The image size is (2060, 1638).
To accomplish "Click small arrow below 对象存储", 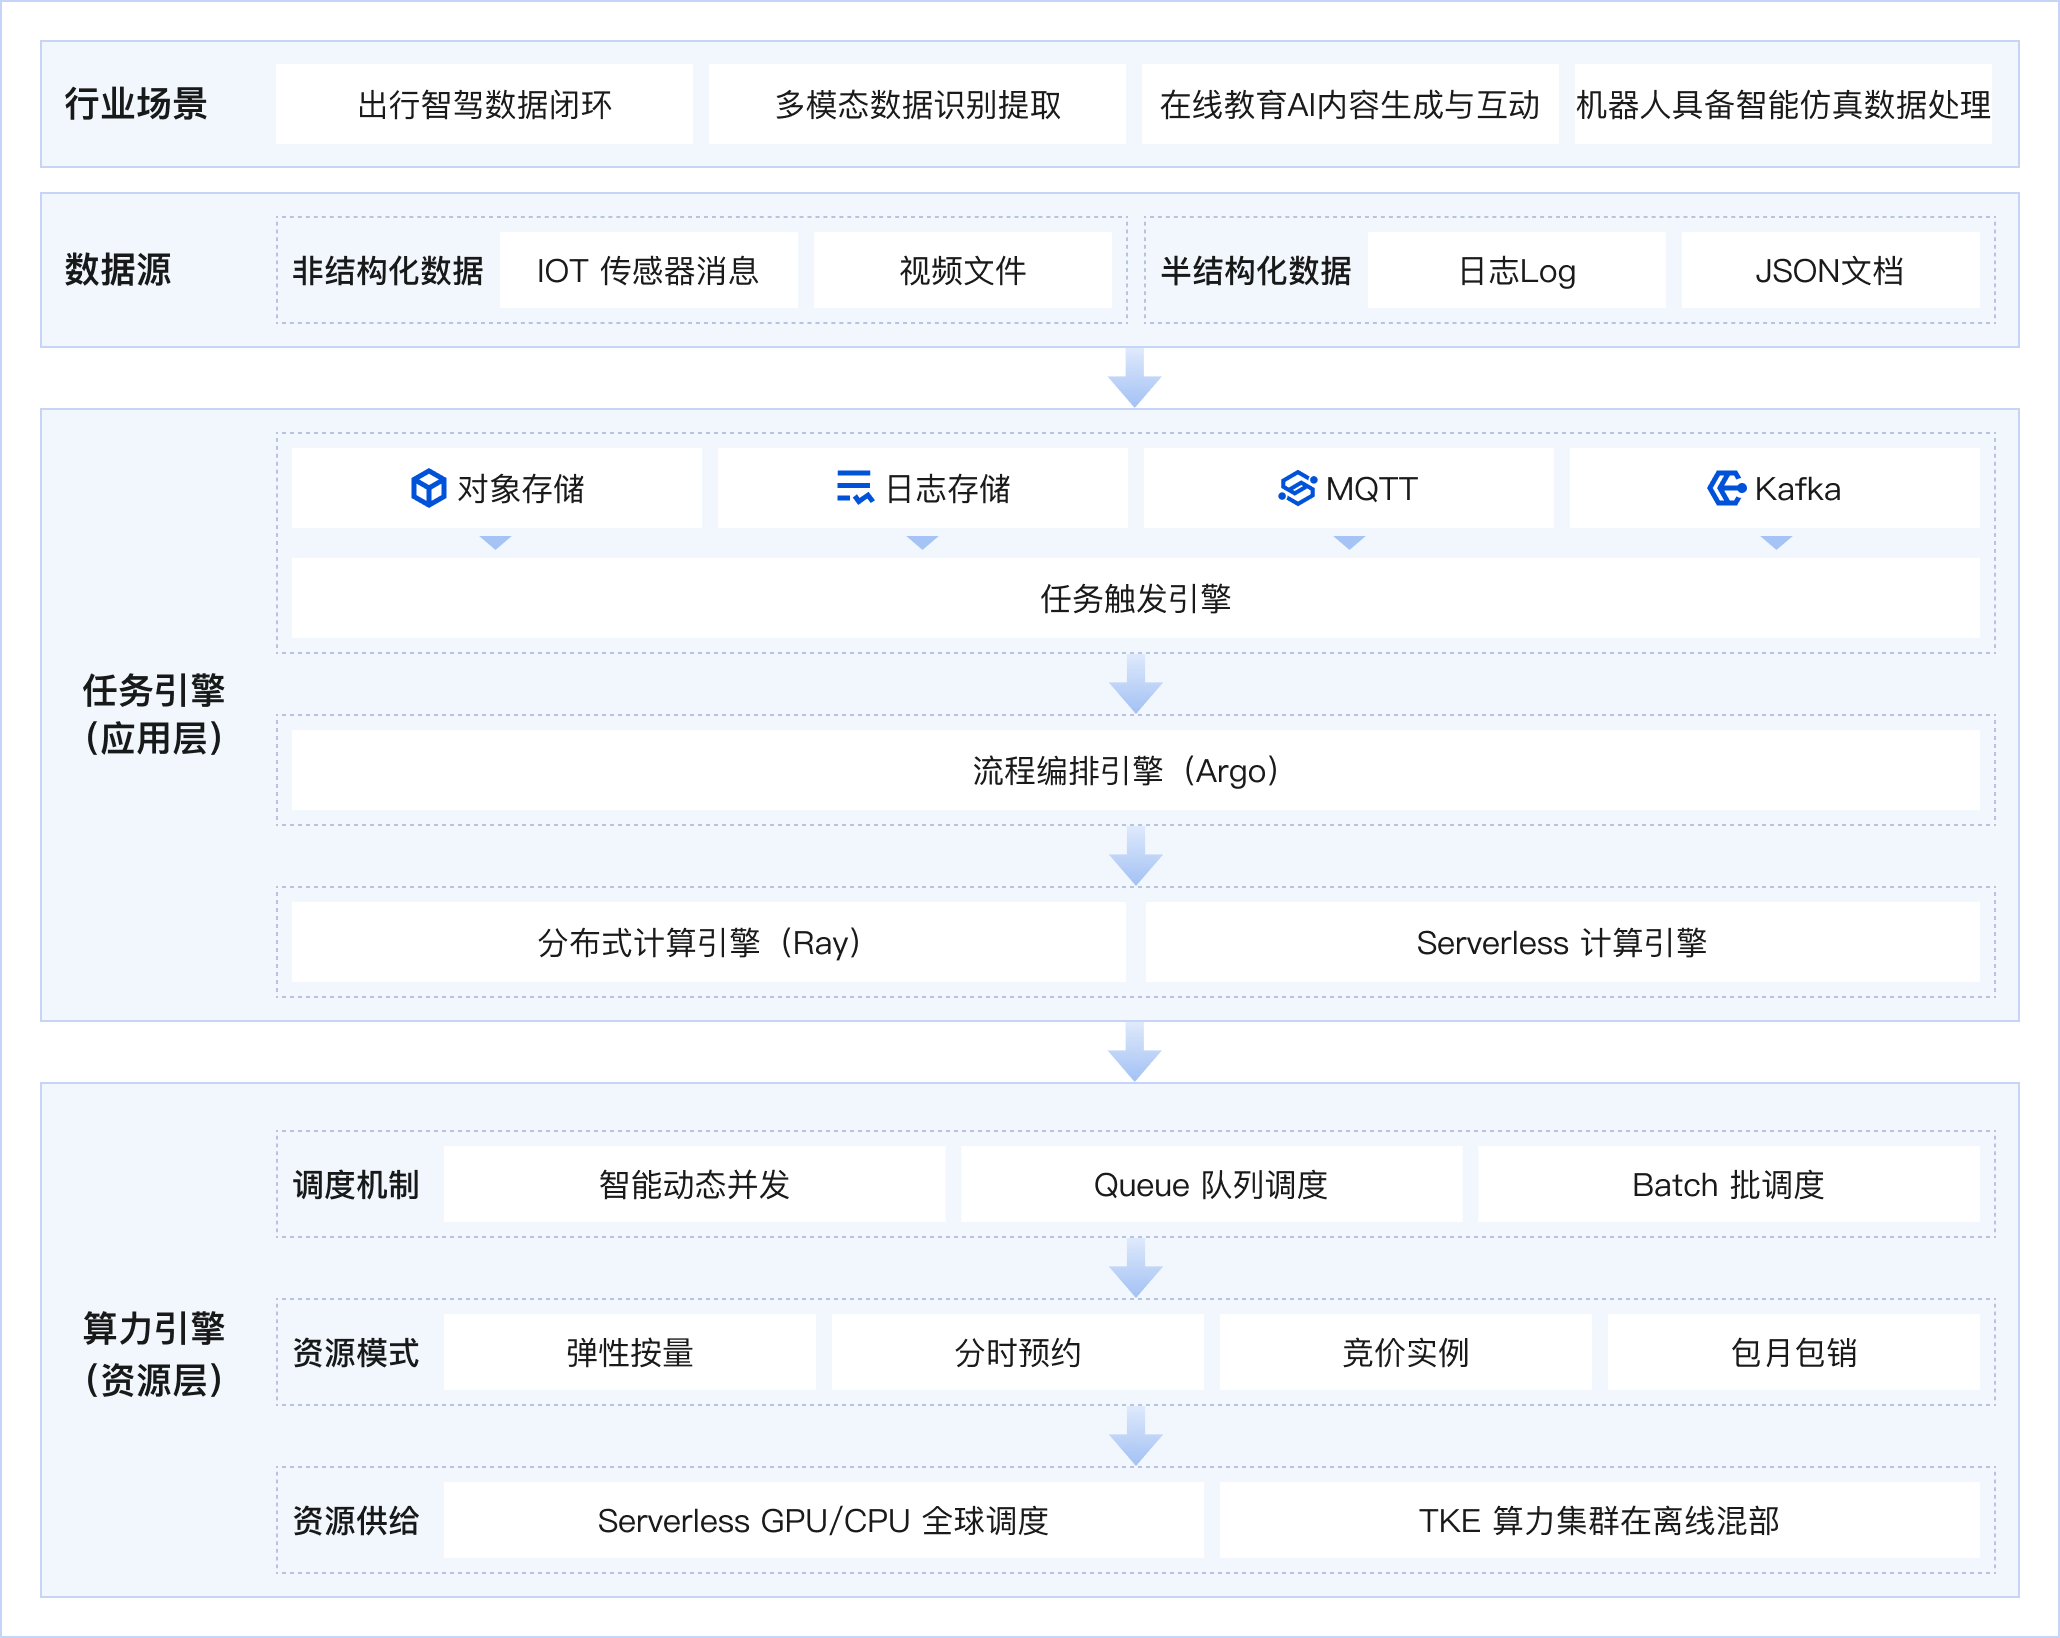I will coord(495,542).
